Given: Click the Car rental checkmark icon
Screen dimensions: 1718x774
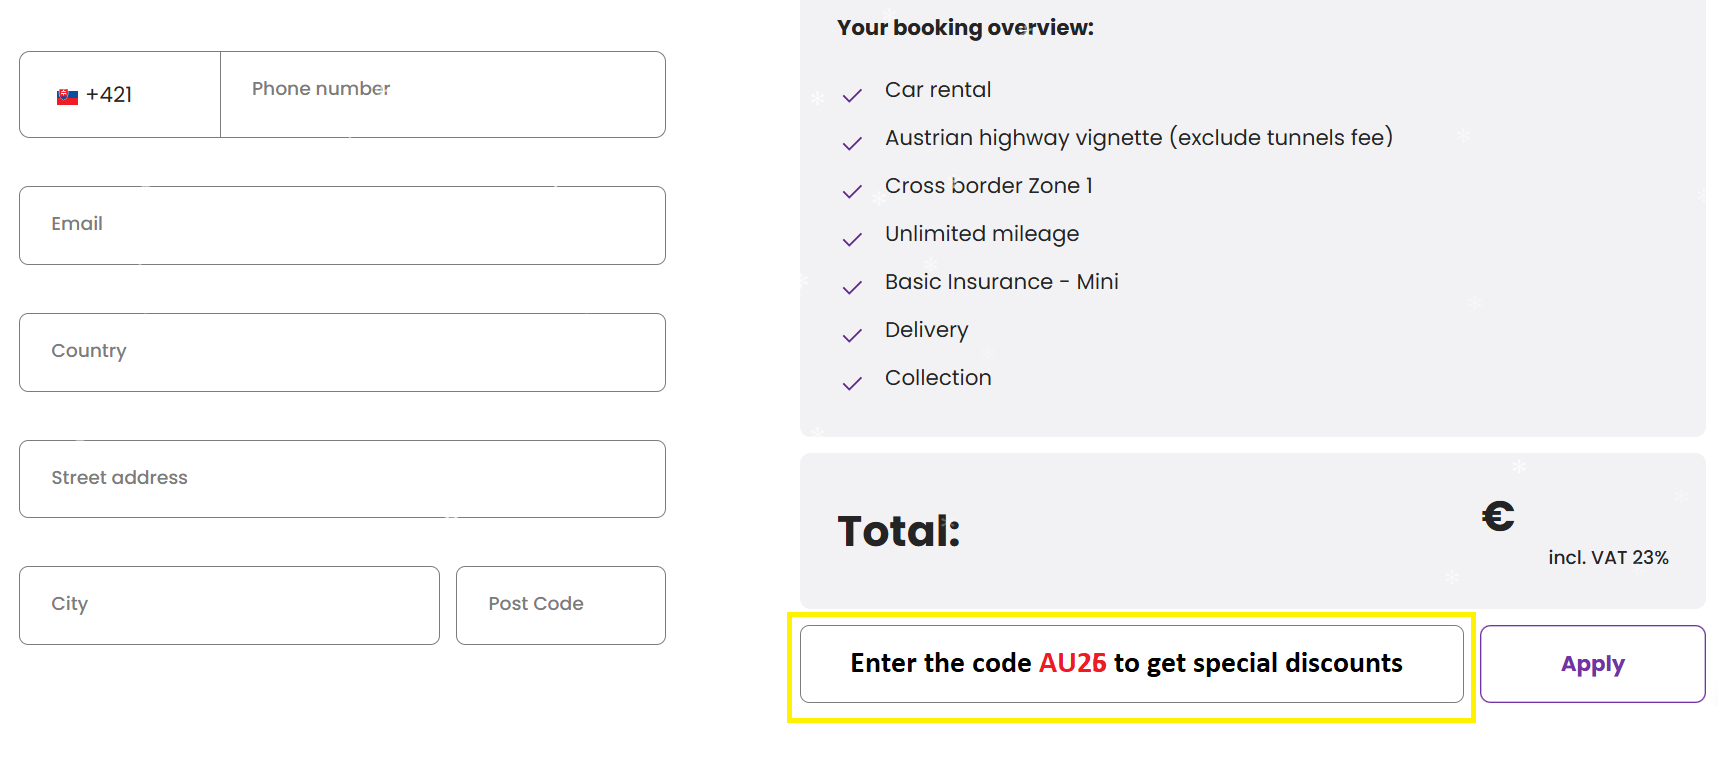Looking at the screenshot, I should coord(852,96).
